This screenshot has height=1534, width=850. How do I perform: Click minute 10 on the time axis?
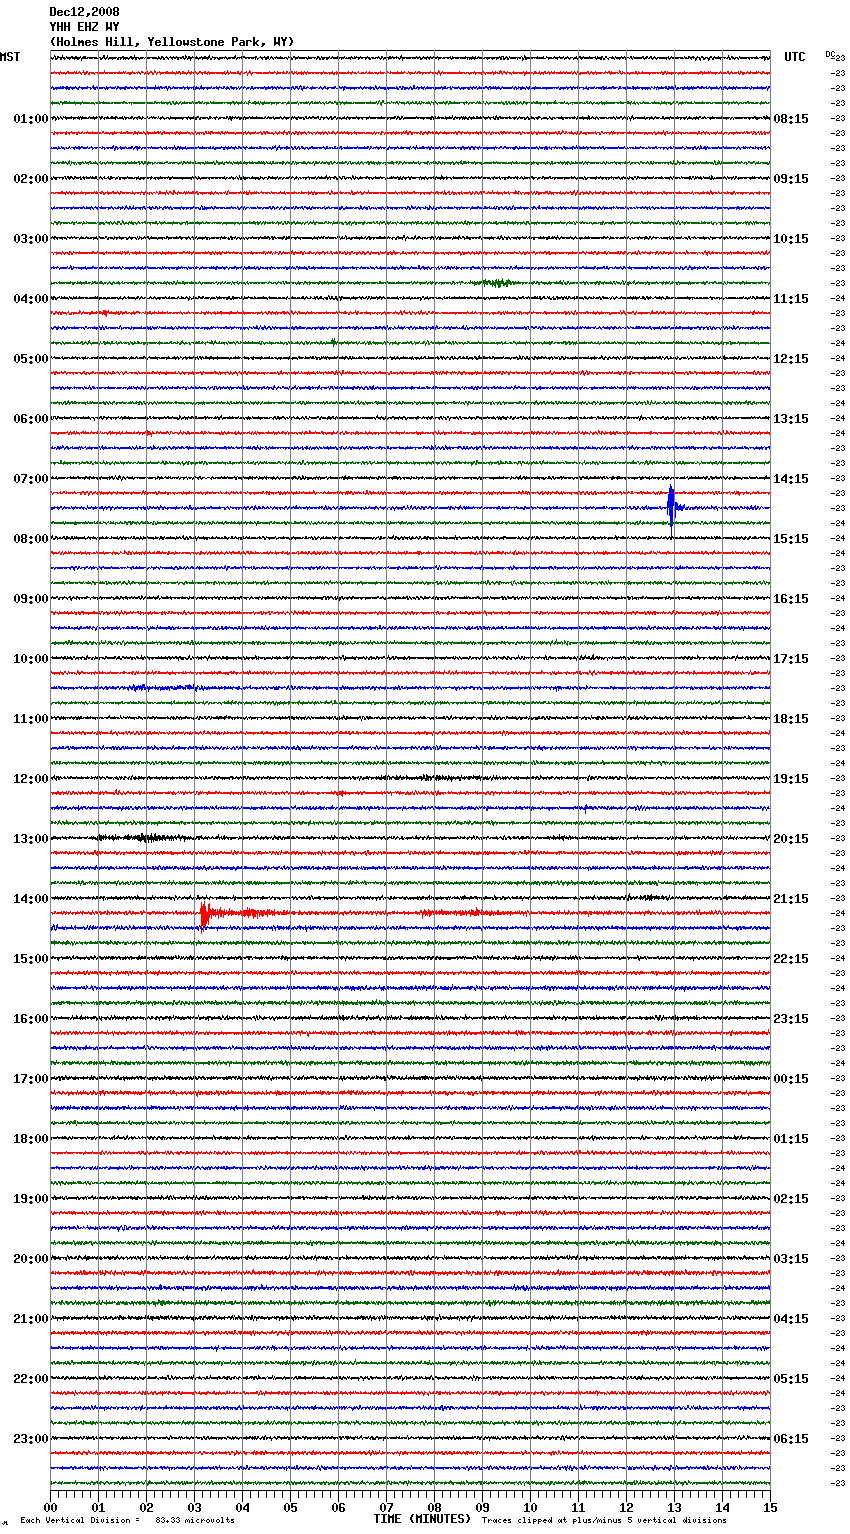tap(531, 1508)
